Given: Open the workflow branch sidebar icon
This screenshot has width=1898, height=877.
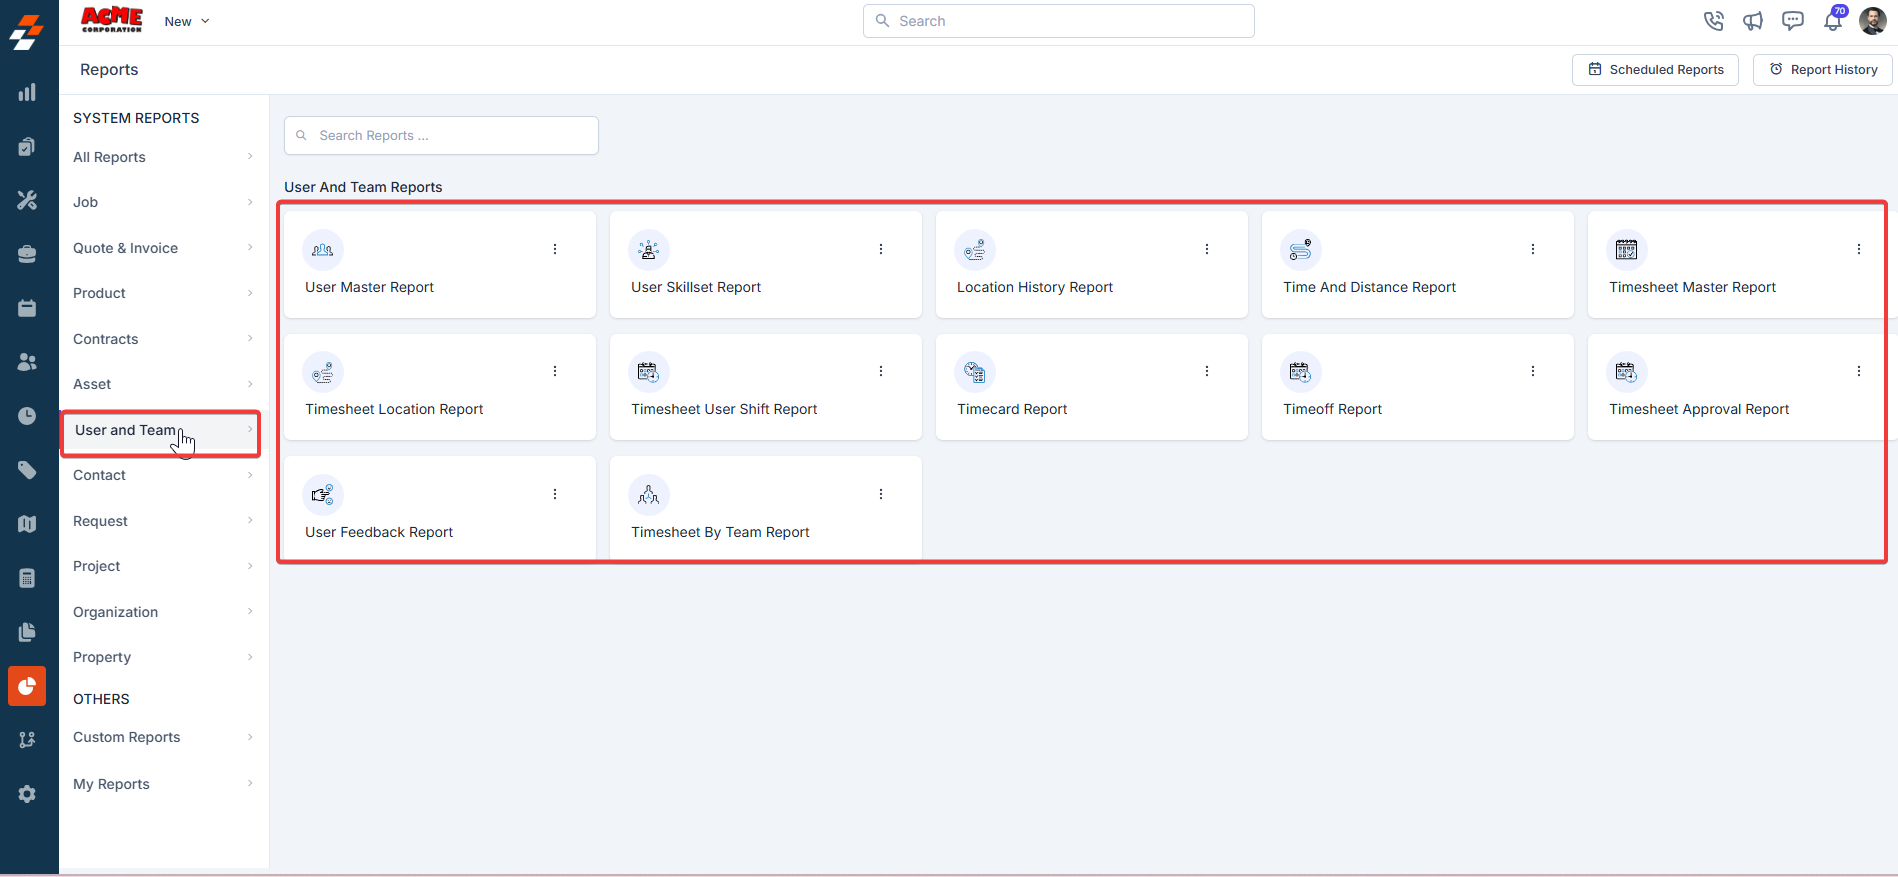Looking at the screenshot, I should pos(27,740).
